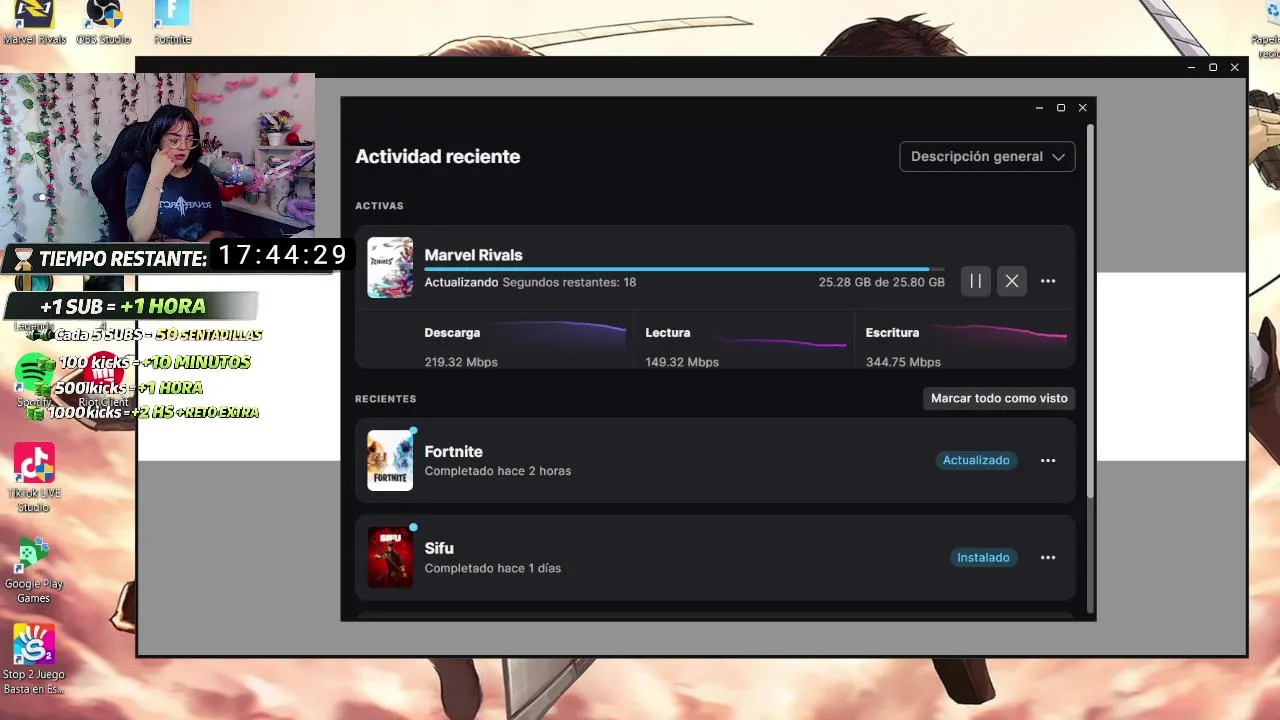Open Fortnite desktop shortcut
The height and width of the screenshot is (720, 1280).
172,23
